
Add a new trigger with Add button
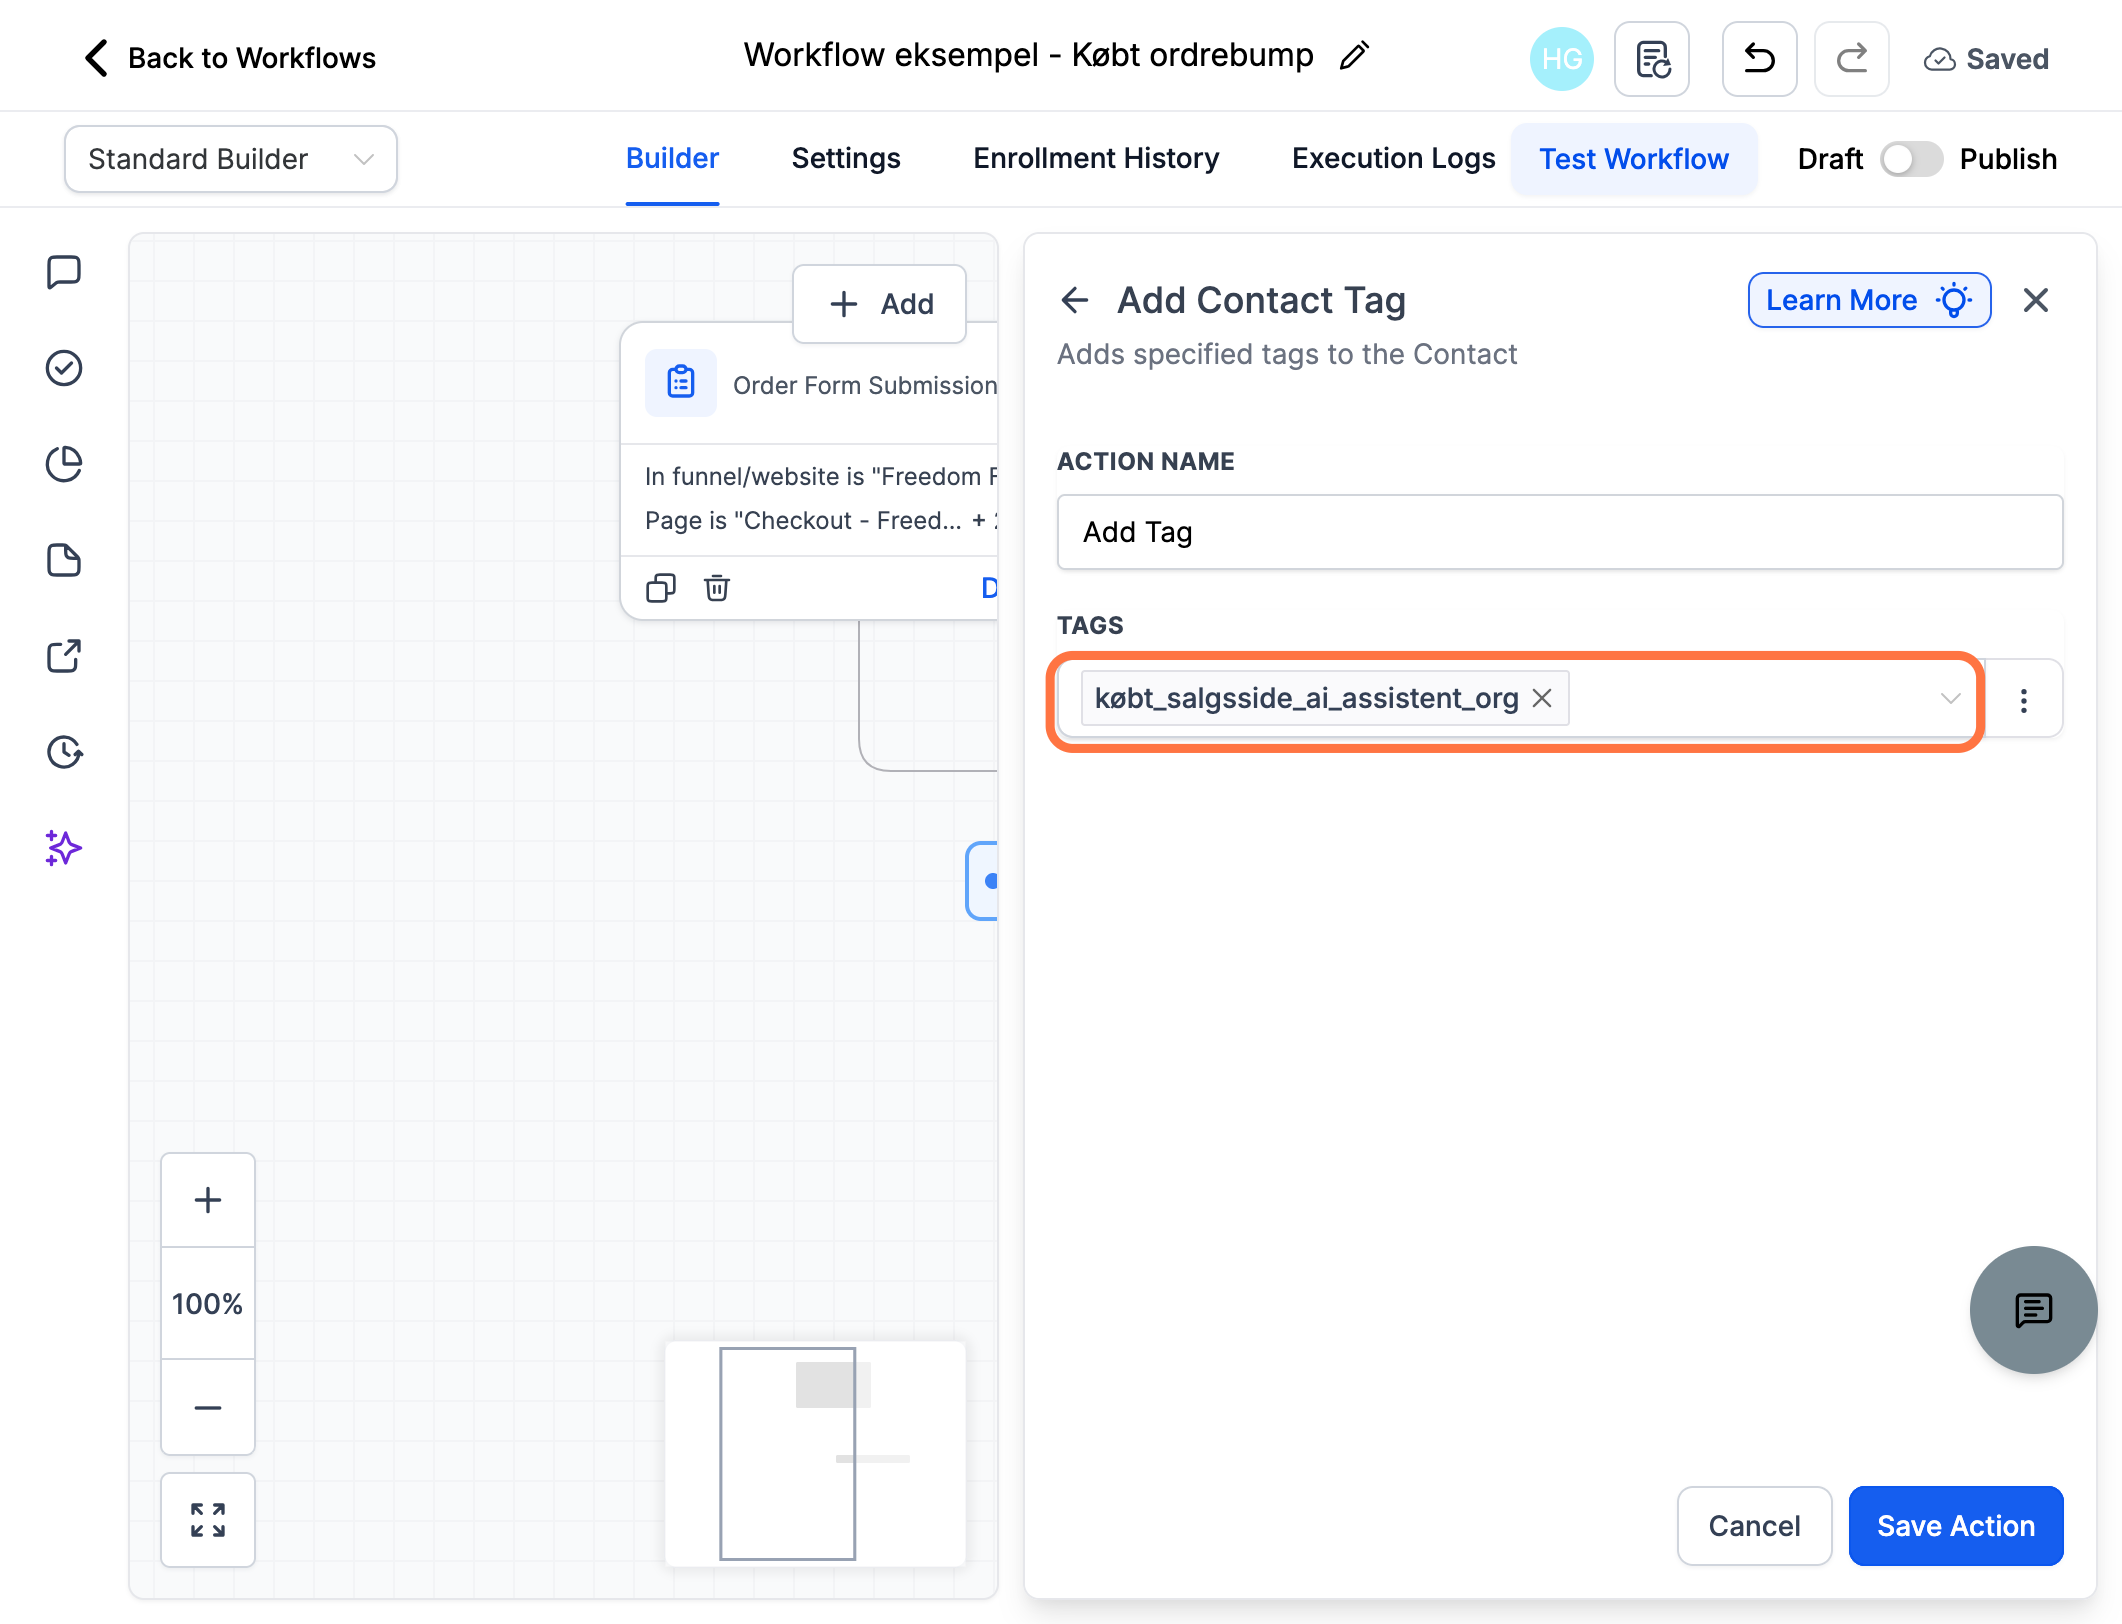tap(880, 304)
